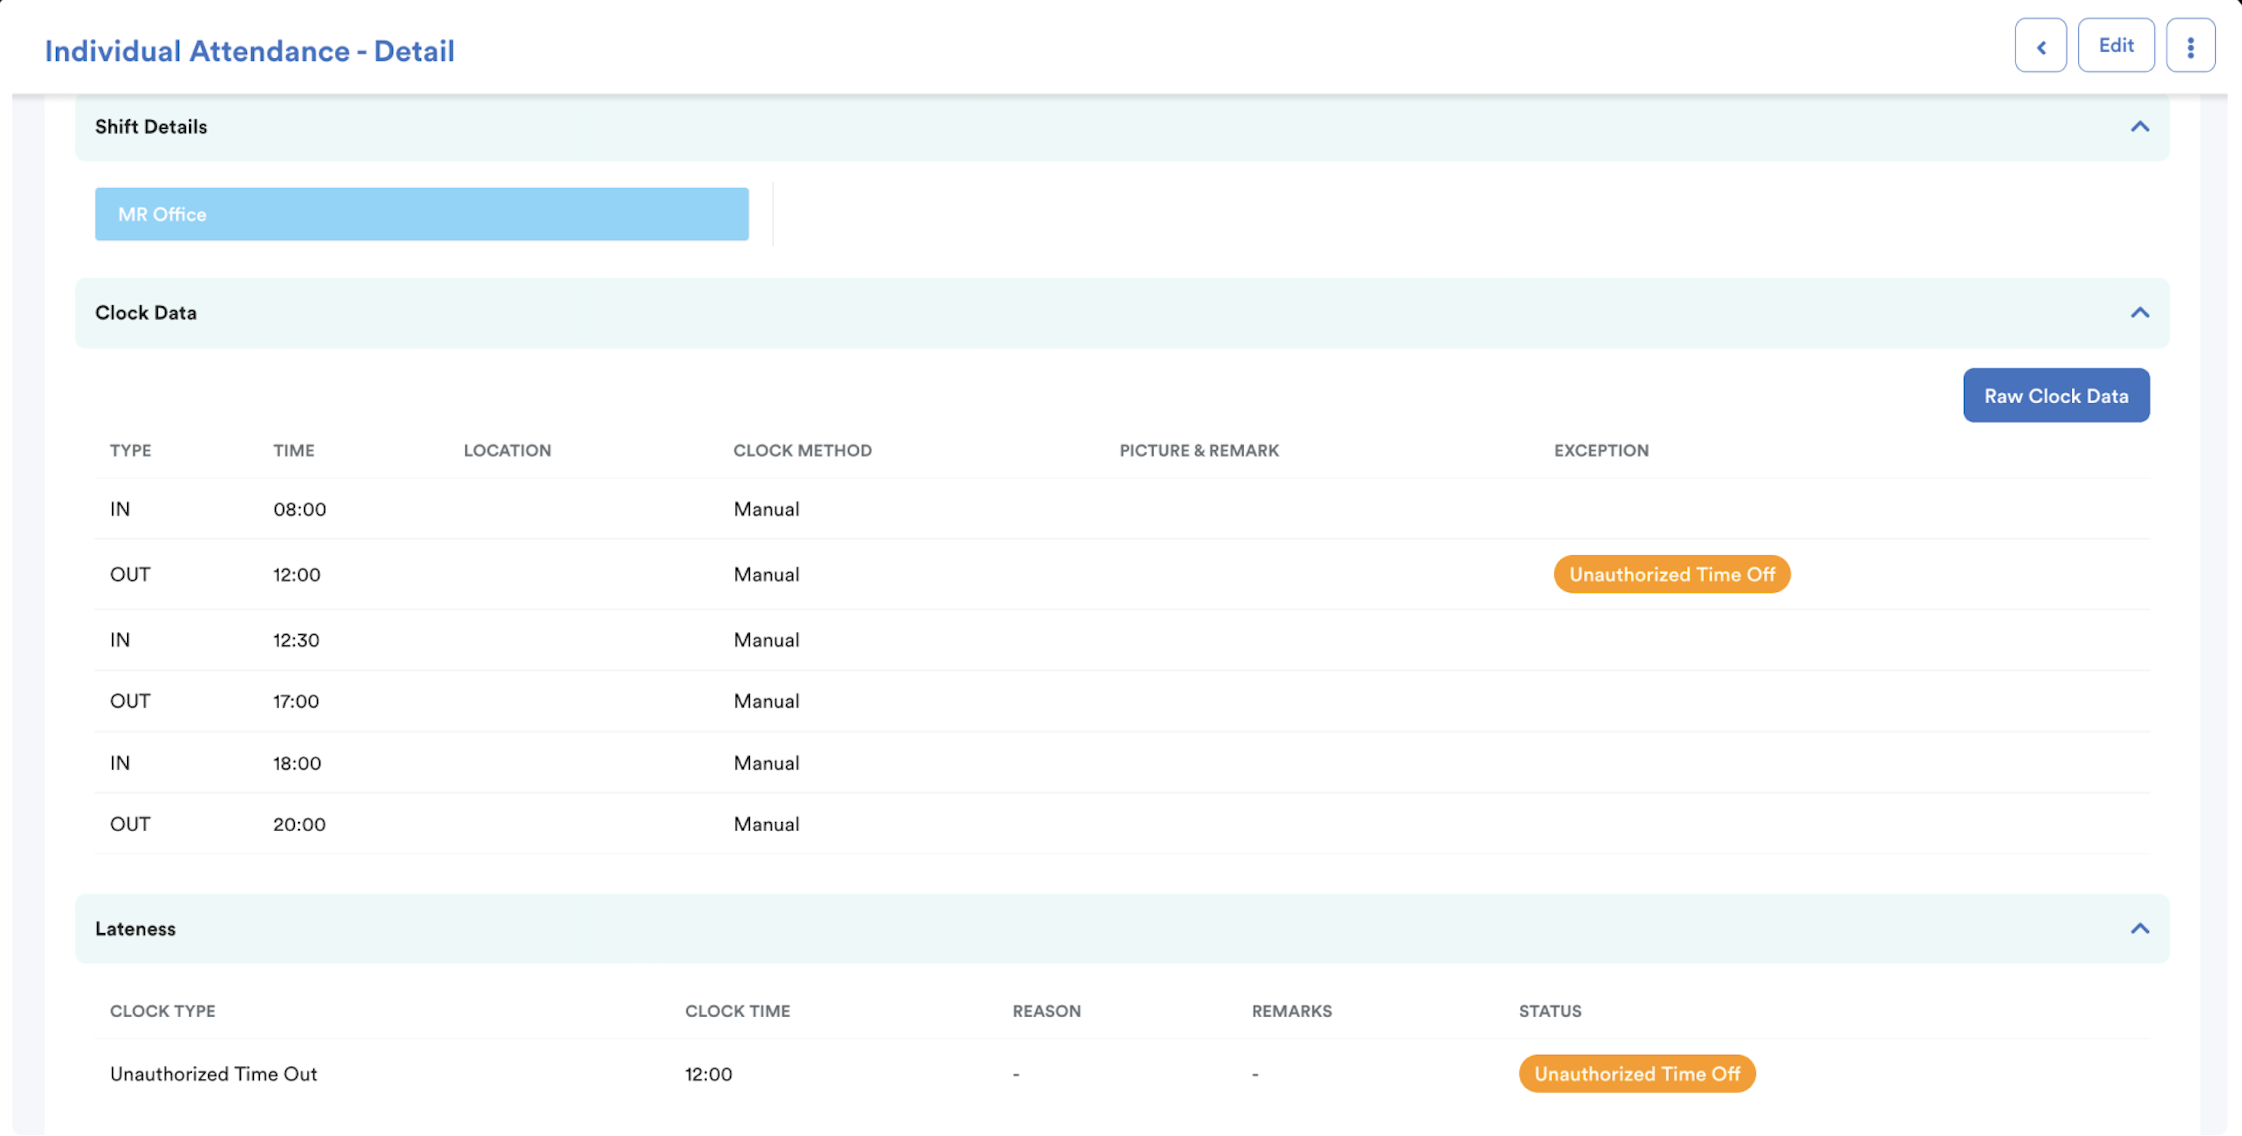Collapse the Clock Data section chevron

click(x=2139, y=313)
